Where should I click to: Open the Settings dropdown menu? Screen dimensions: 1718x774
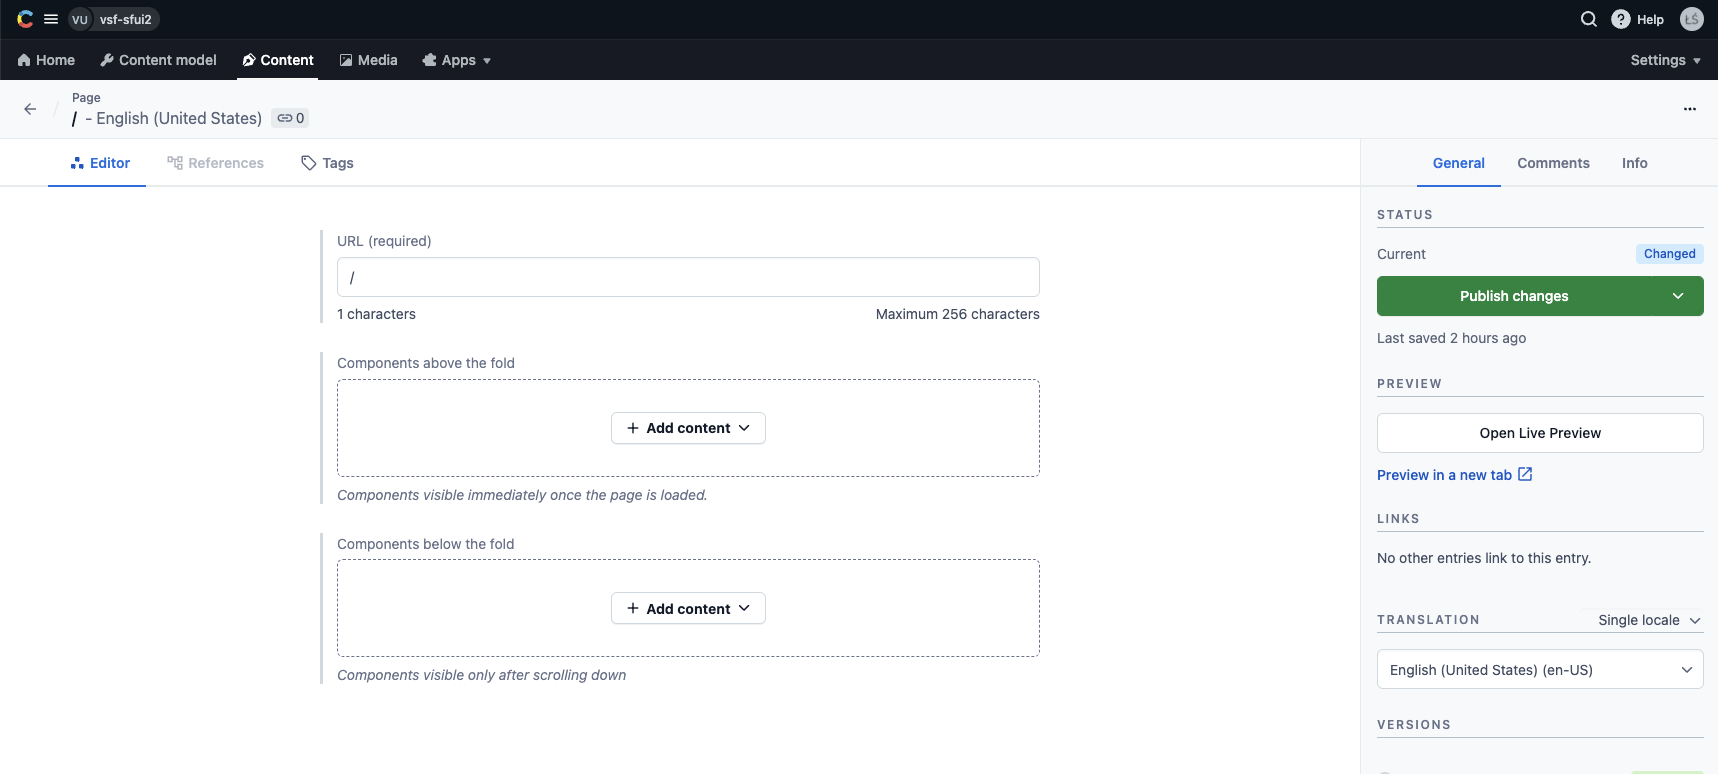tap(1664, 60)
